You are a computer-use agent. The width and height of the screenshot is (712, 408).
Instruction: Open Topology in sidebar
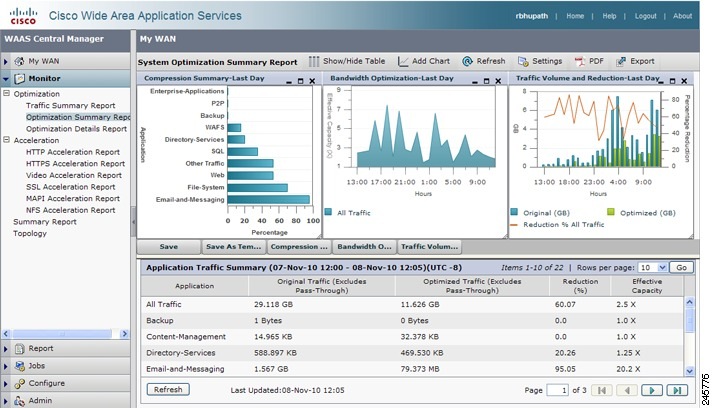coord(30,233)
